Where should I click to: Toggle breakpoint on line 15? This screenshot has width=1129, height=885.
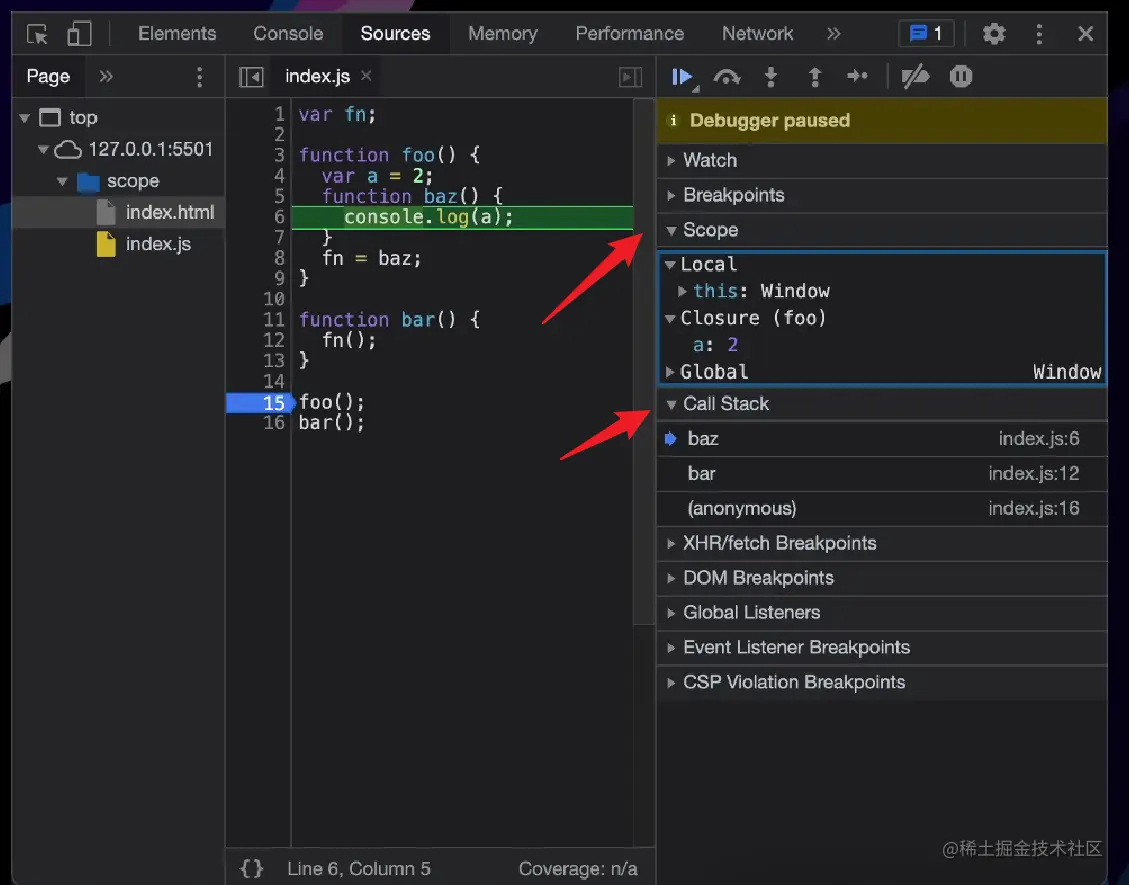click(x=259, y=403)
